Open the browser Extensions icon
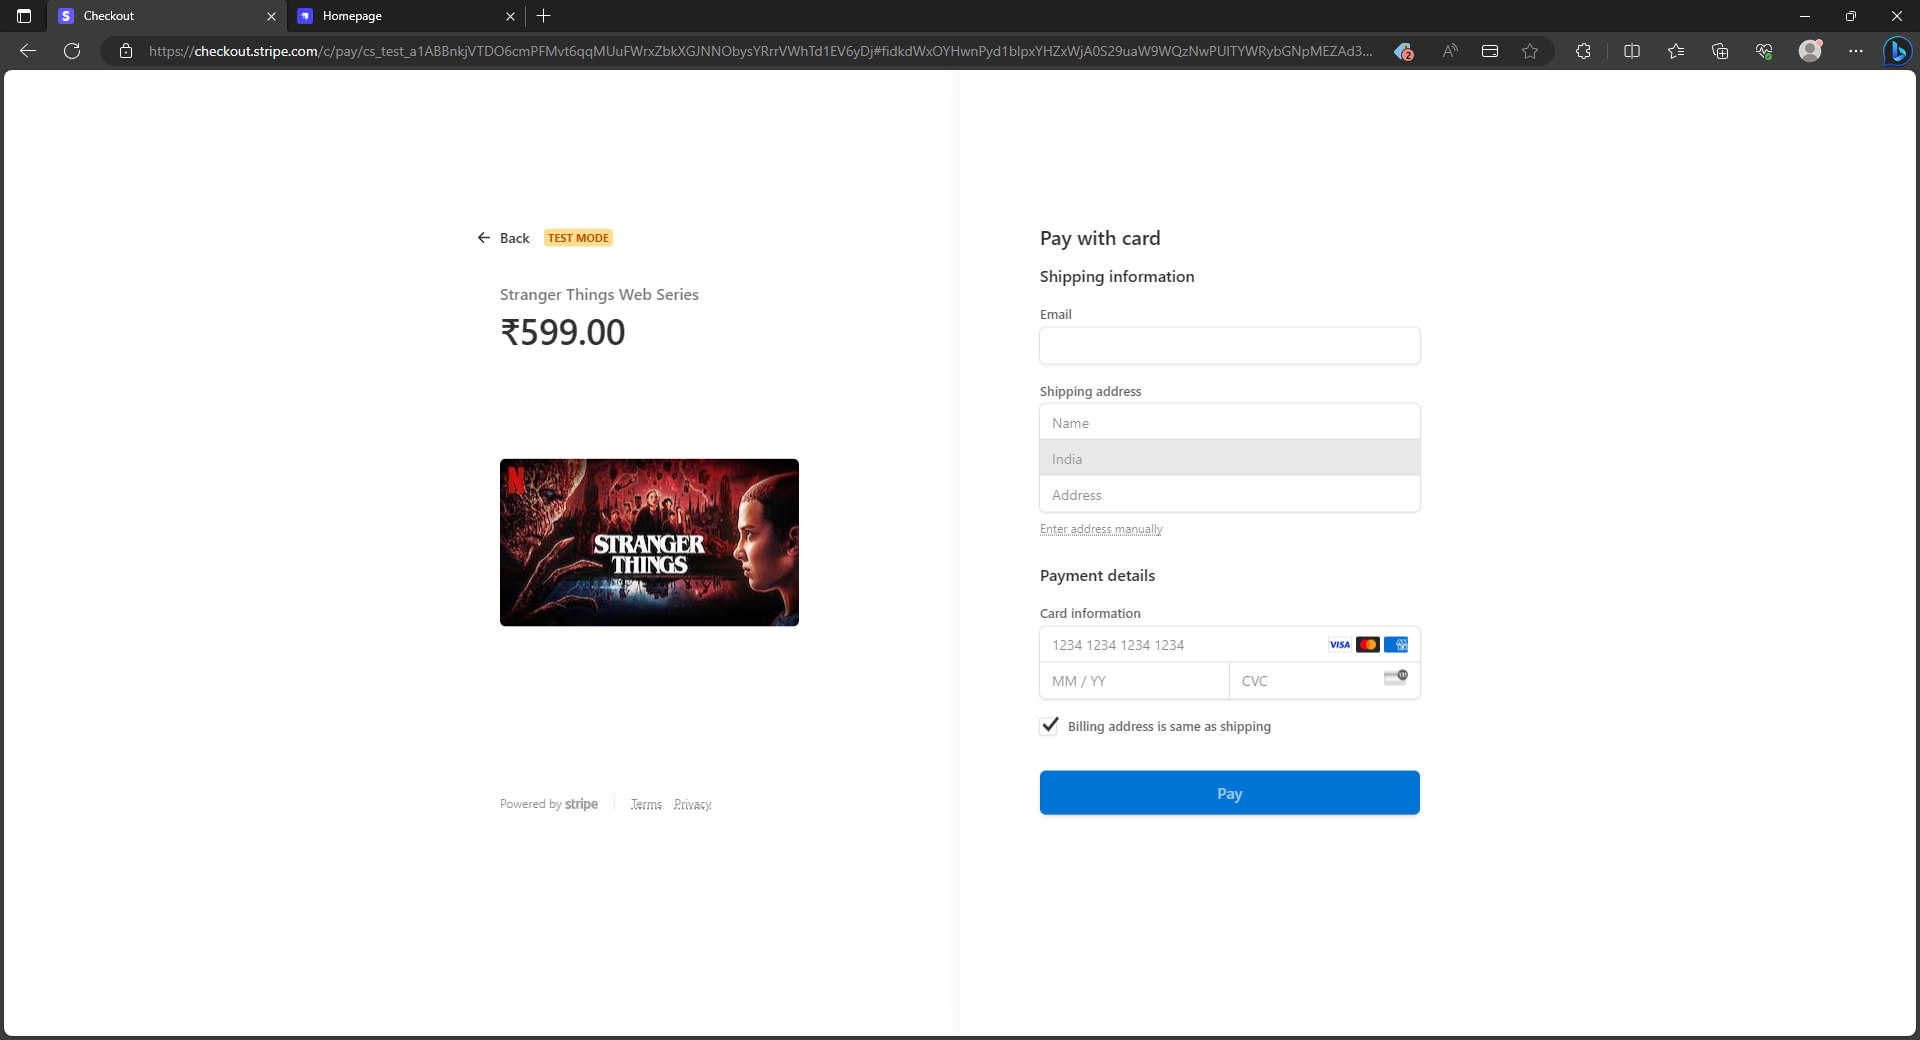The image size is (1920, 1040). [1583, 50]
